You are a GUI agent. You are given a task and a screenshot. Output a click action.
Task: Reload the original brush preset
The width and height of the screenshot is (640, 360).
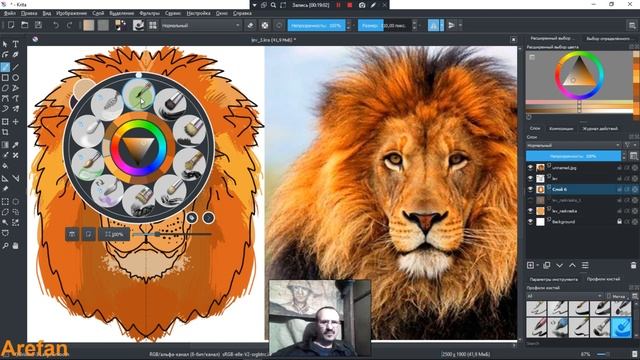click(279, 25)
